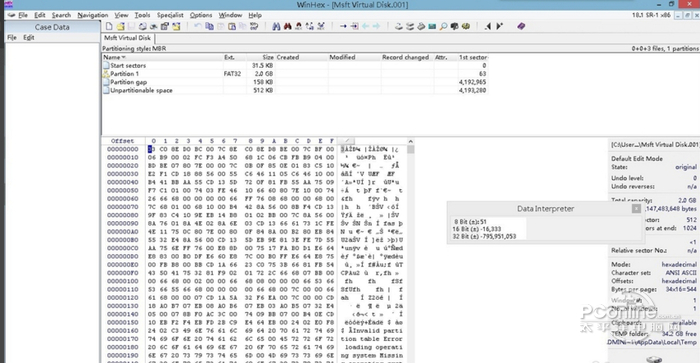Click the ANSI ASCII Character set value
This screenshot has width=700, height=363.
(681, 273)
